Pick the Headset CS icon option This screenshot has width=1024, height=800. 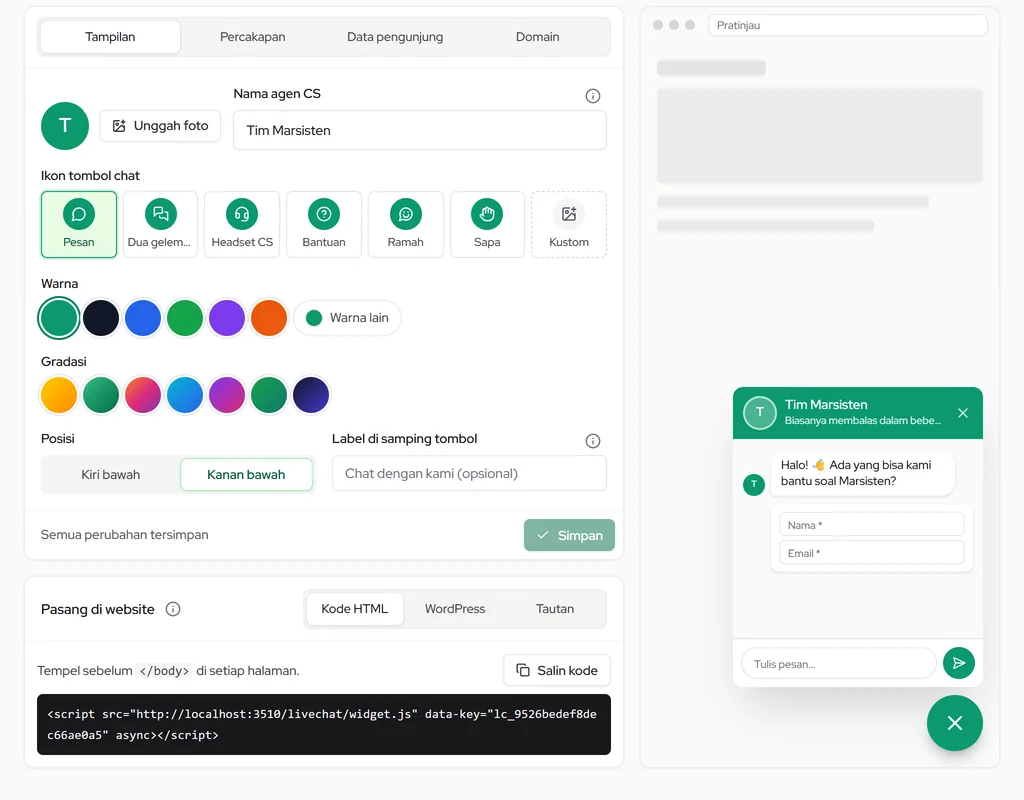(x=242, y=224)
